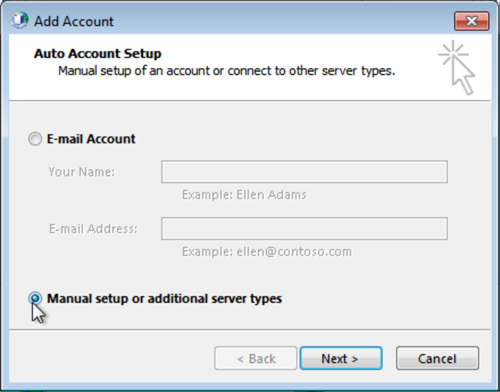Proceed with the Next > button

[341, 358]
